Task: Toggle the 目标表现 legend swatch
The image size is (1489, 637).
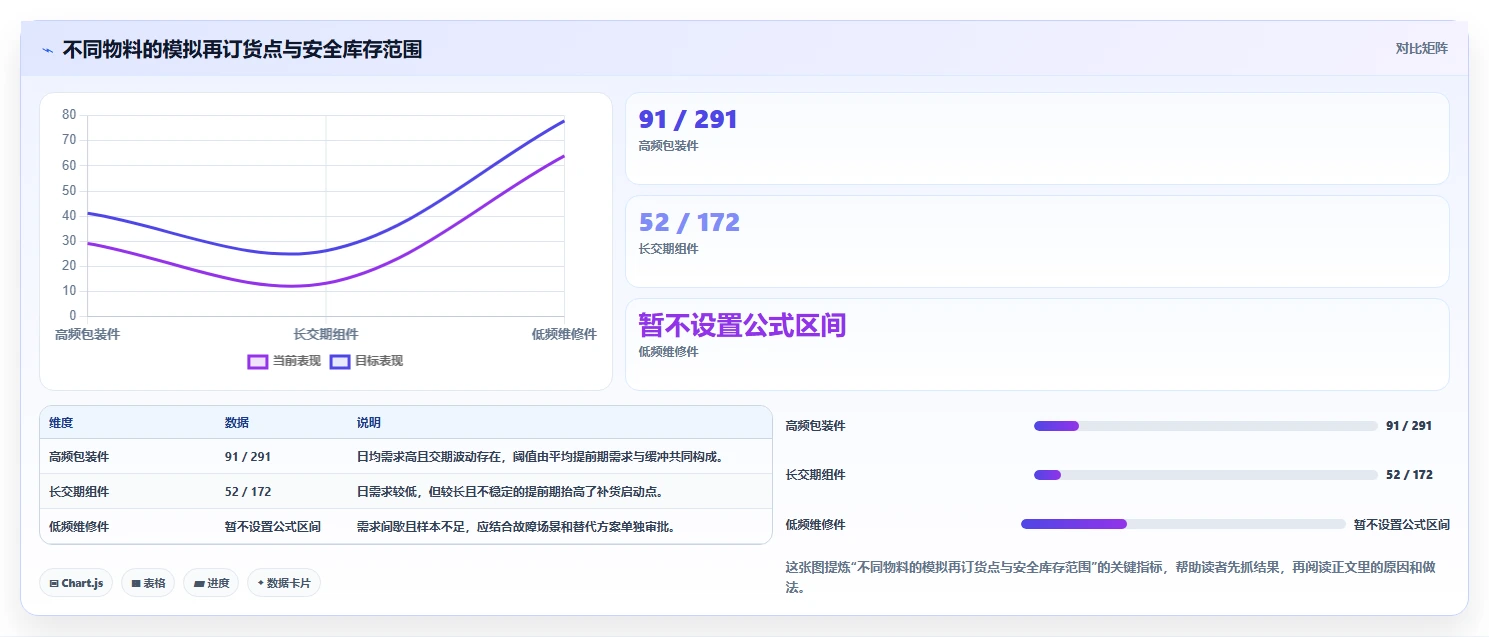Action: (x=340, y=361)
